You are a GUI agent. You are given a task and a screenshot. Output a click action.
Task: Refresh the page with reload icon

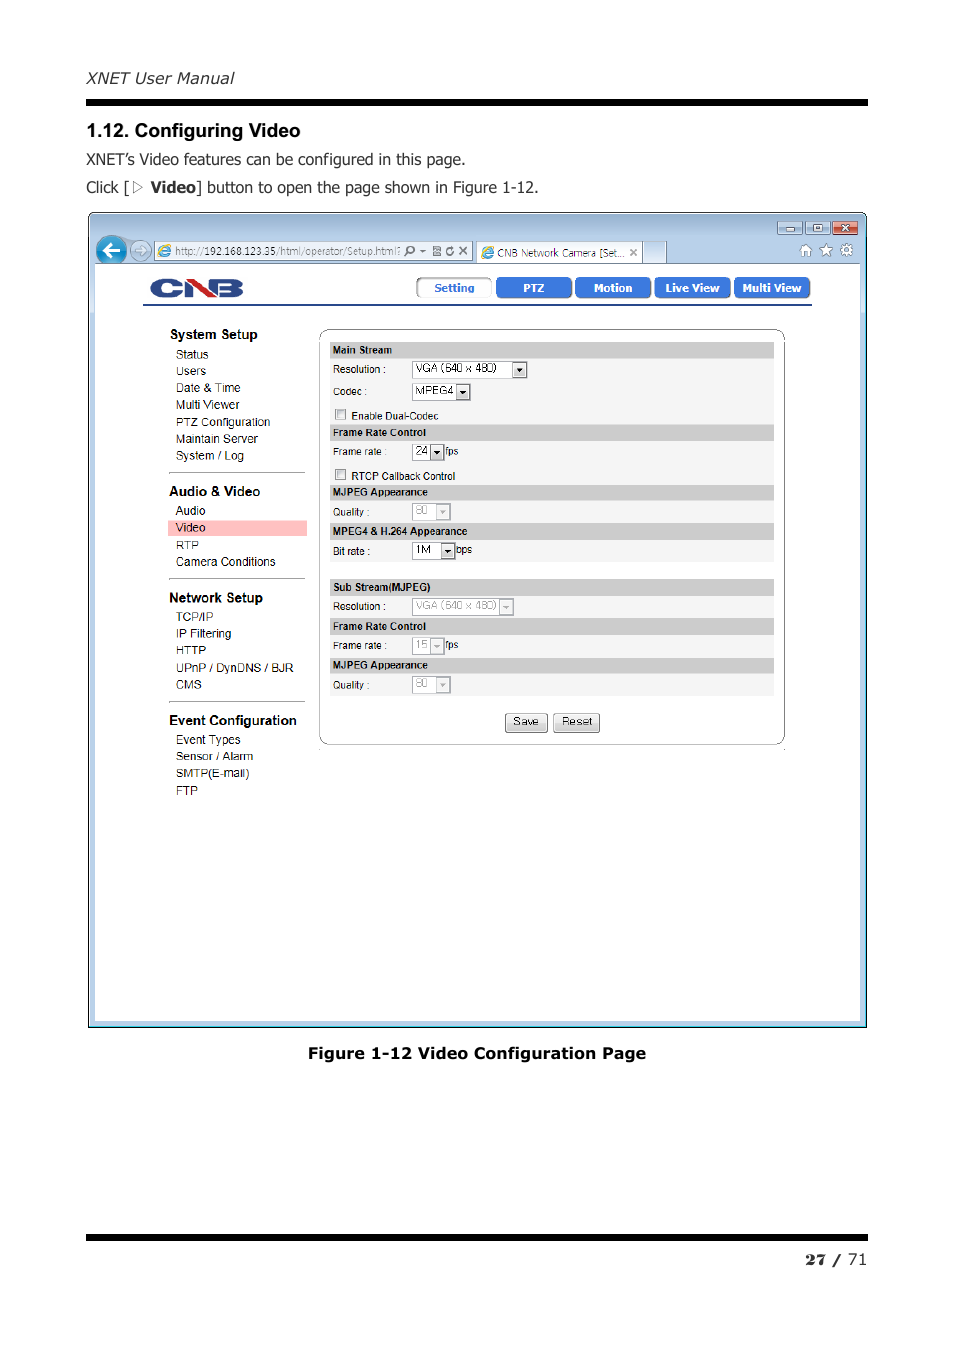pyautogui.click(x=450, y=251)
